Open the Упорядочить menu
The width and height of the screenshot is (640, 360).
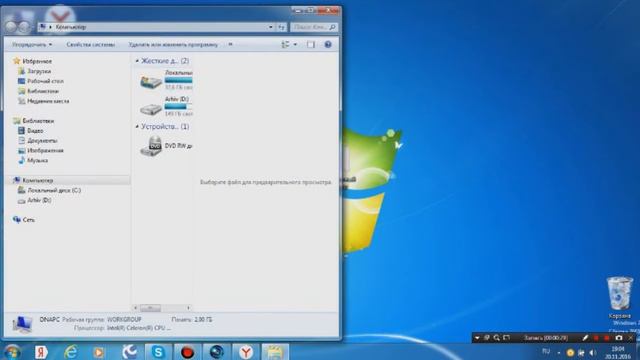point(32,44)
